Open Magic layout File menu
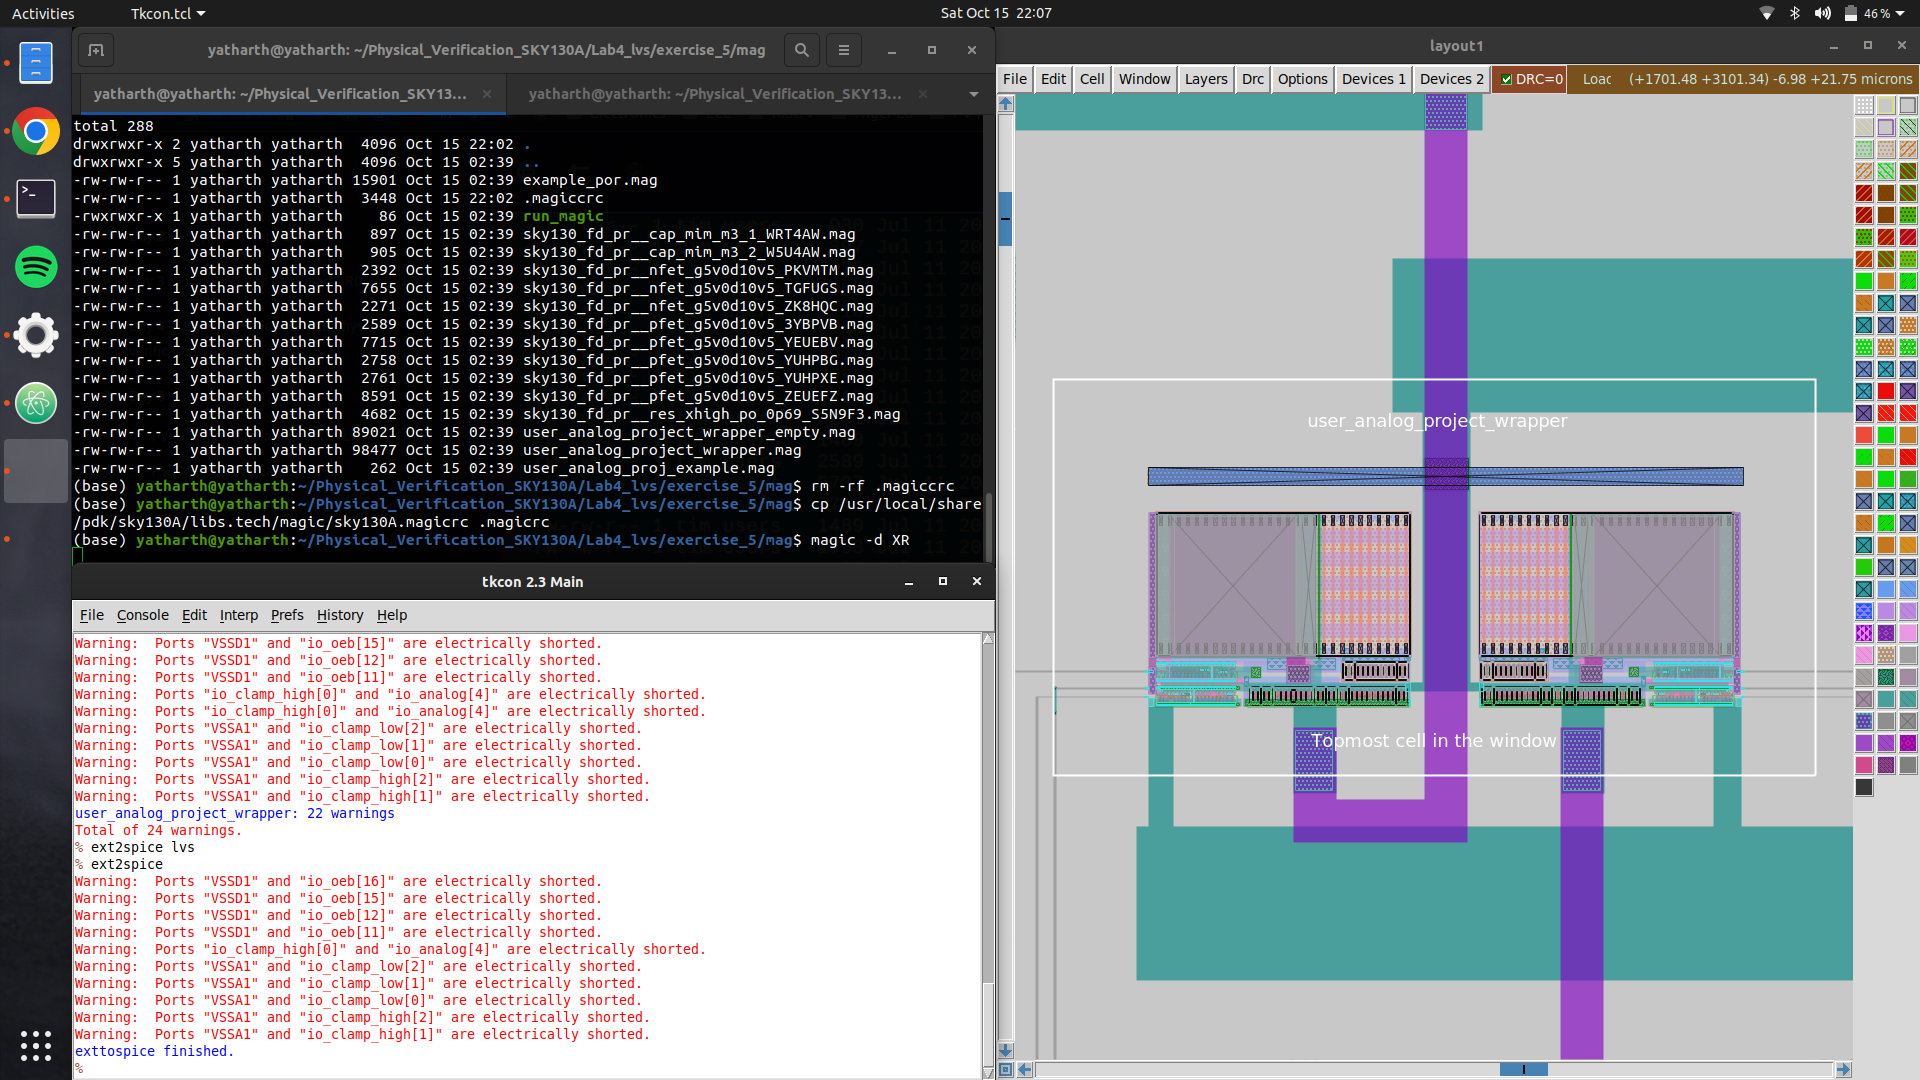This screenshot has width=1920, height=1080. [1015, 79]
